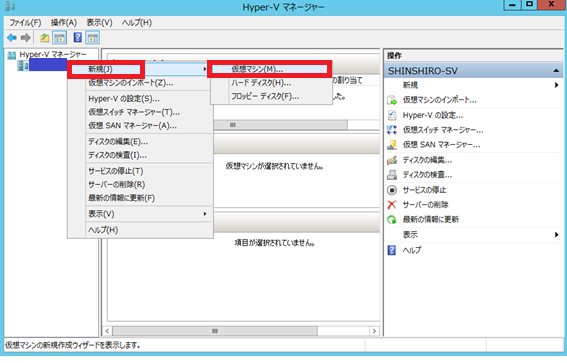Viewport: 567px width, 363px height.
Task: Open the blue Help toolbar icon
Action: coord(77,38)
